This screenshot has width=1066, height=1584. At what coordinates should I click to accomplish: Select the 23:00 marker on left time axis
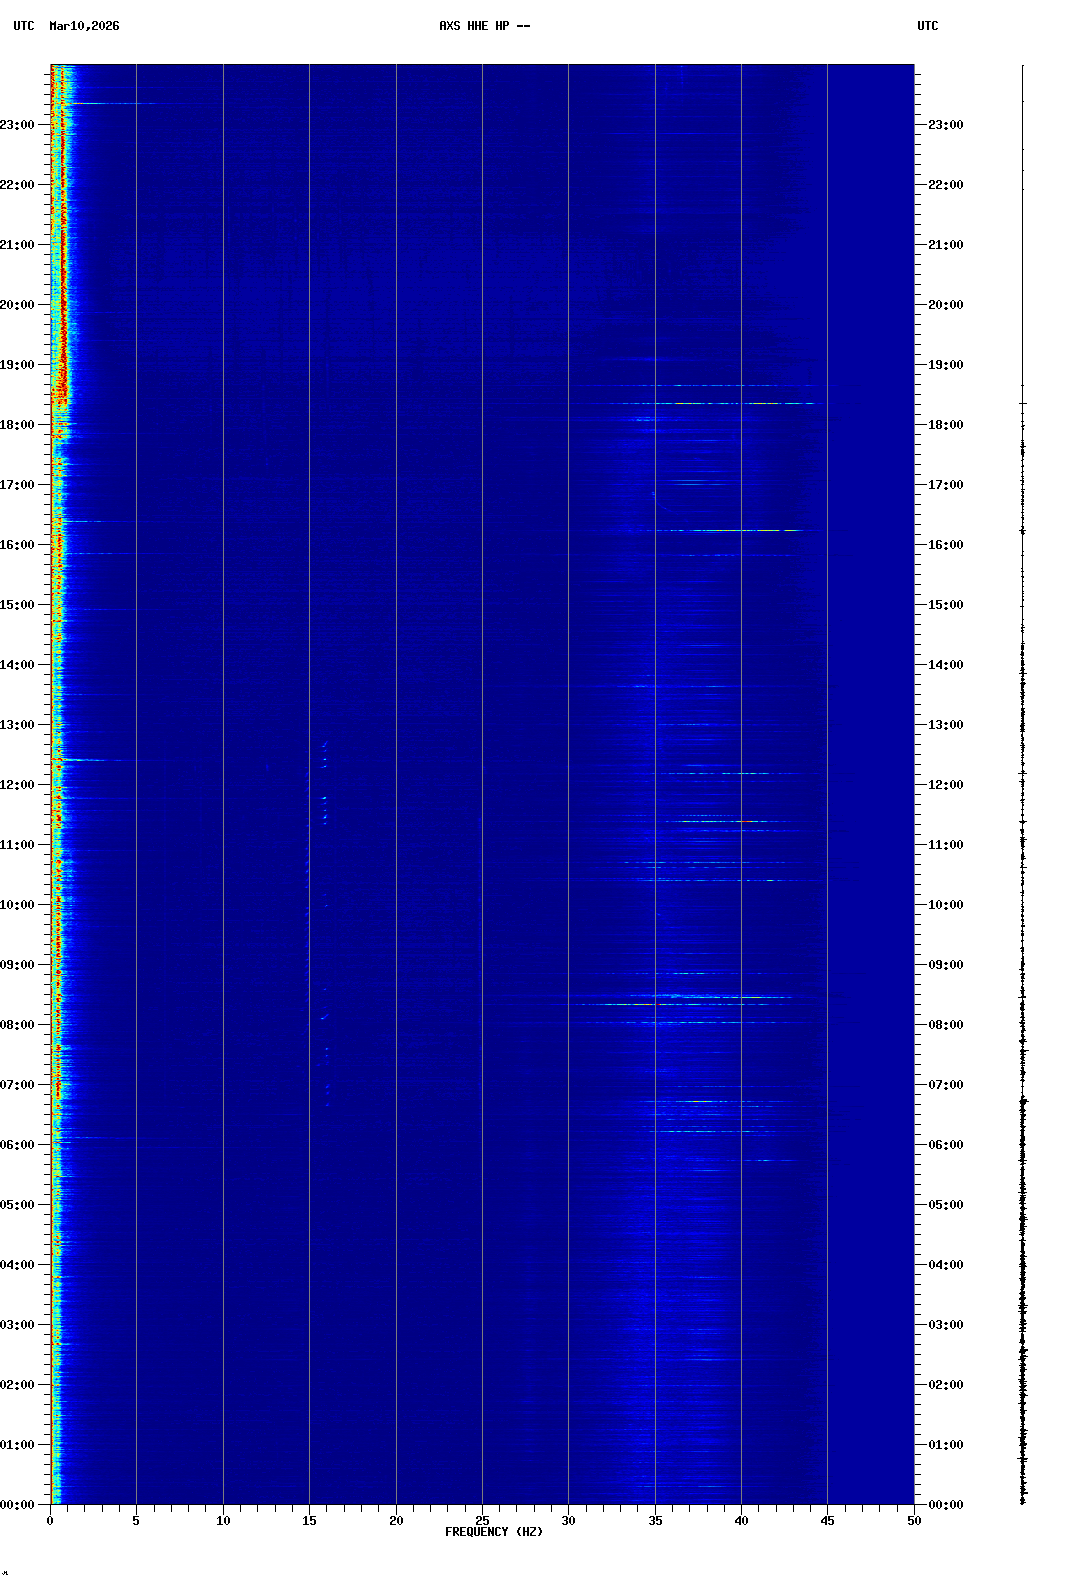tap(19, 125)
